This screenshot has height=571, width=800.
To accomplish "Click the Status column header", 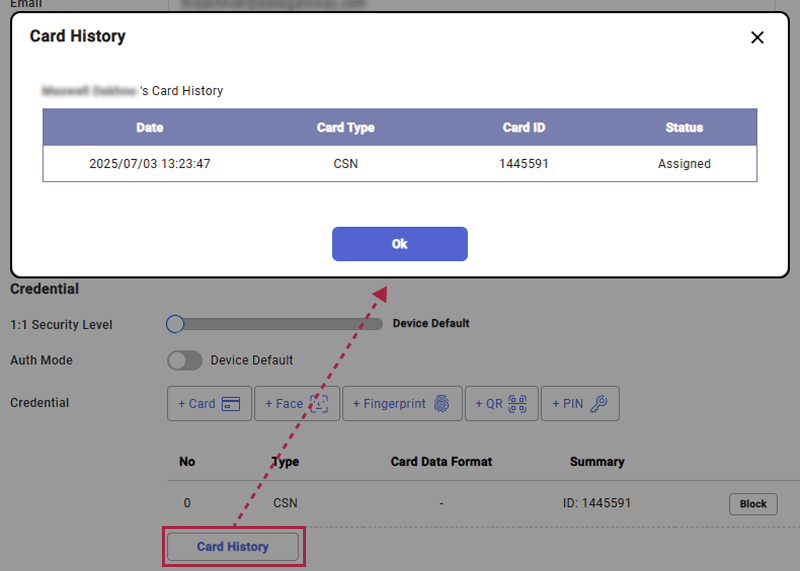I will (x=684, y=128).
